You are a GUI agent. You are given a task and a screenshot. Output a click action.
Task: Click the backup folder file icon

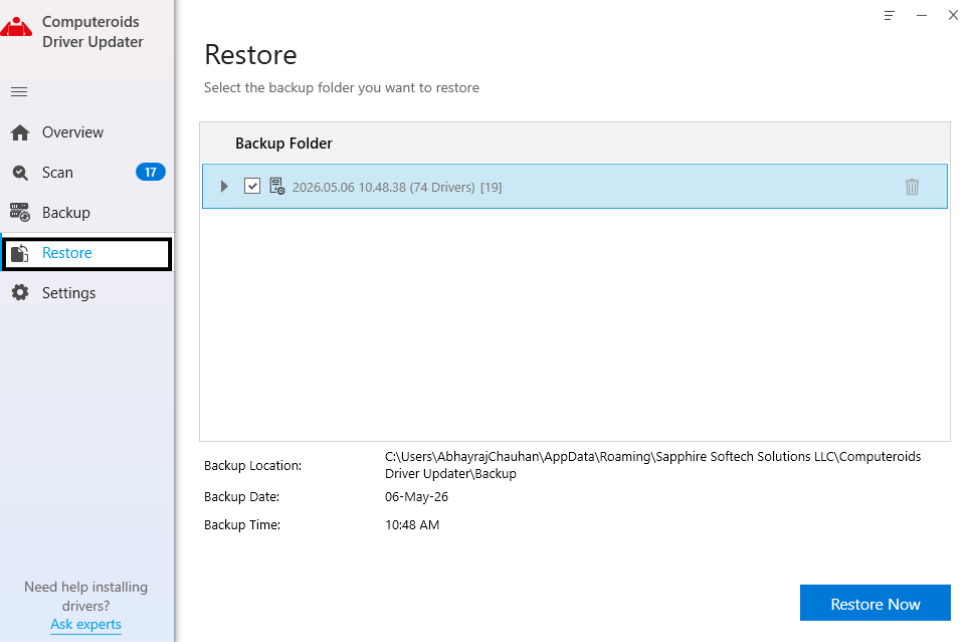pos(277,186)
